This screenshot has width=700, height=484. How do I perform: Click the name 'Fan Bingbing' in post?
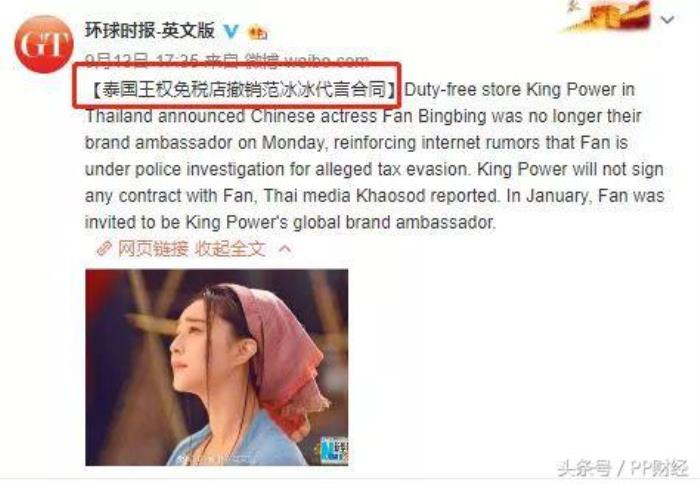click(434, 117)
